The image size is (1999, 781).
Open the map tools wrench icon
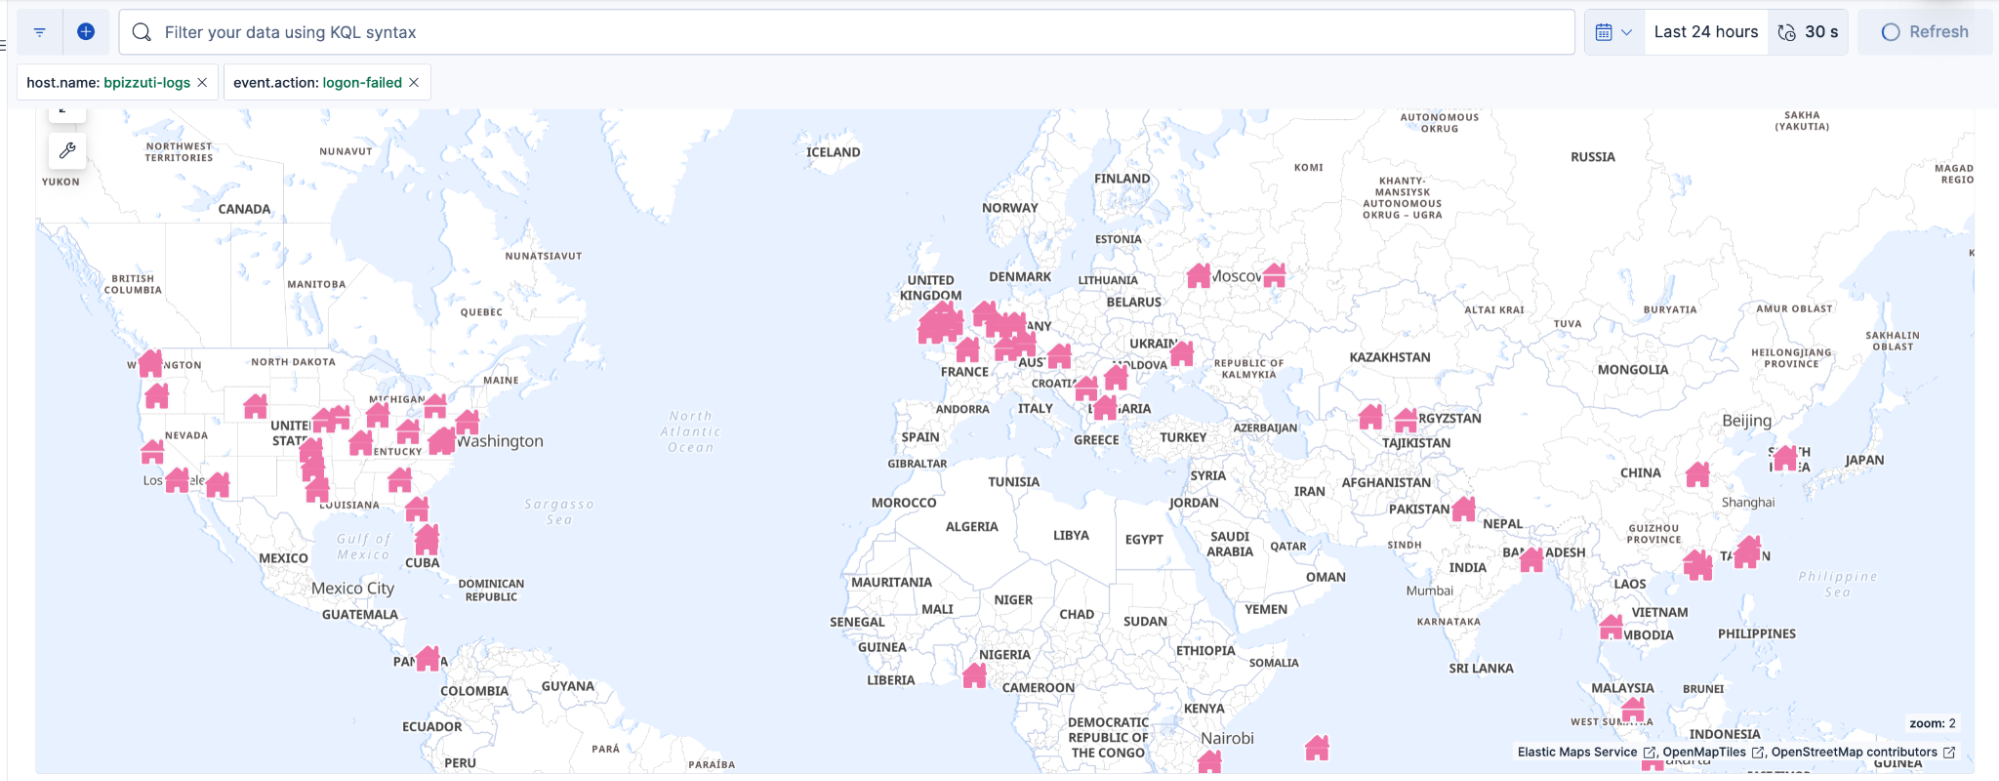pyautogui.click(x=67, y=151)
